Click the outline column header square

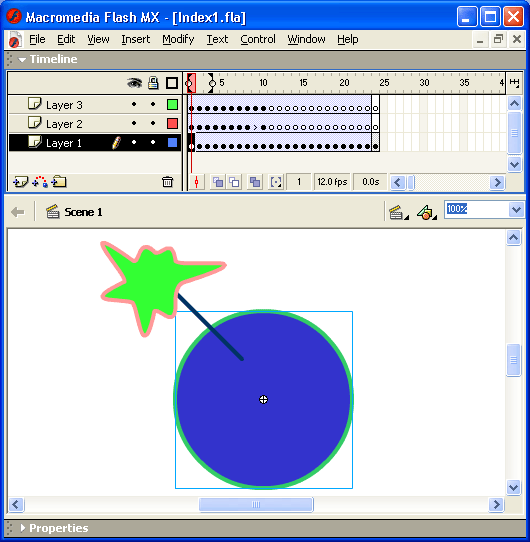point(172,83)
